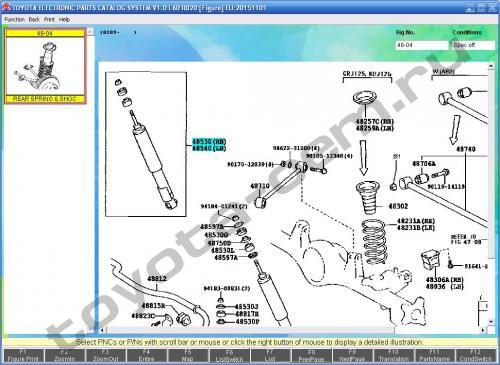Viewport: 500px width, 365px height.
Task: Open the Help menu
Action: coord(64,20)
